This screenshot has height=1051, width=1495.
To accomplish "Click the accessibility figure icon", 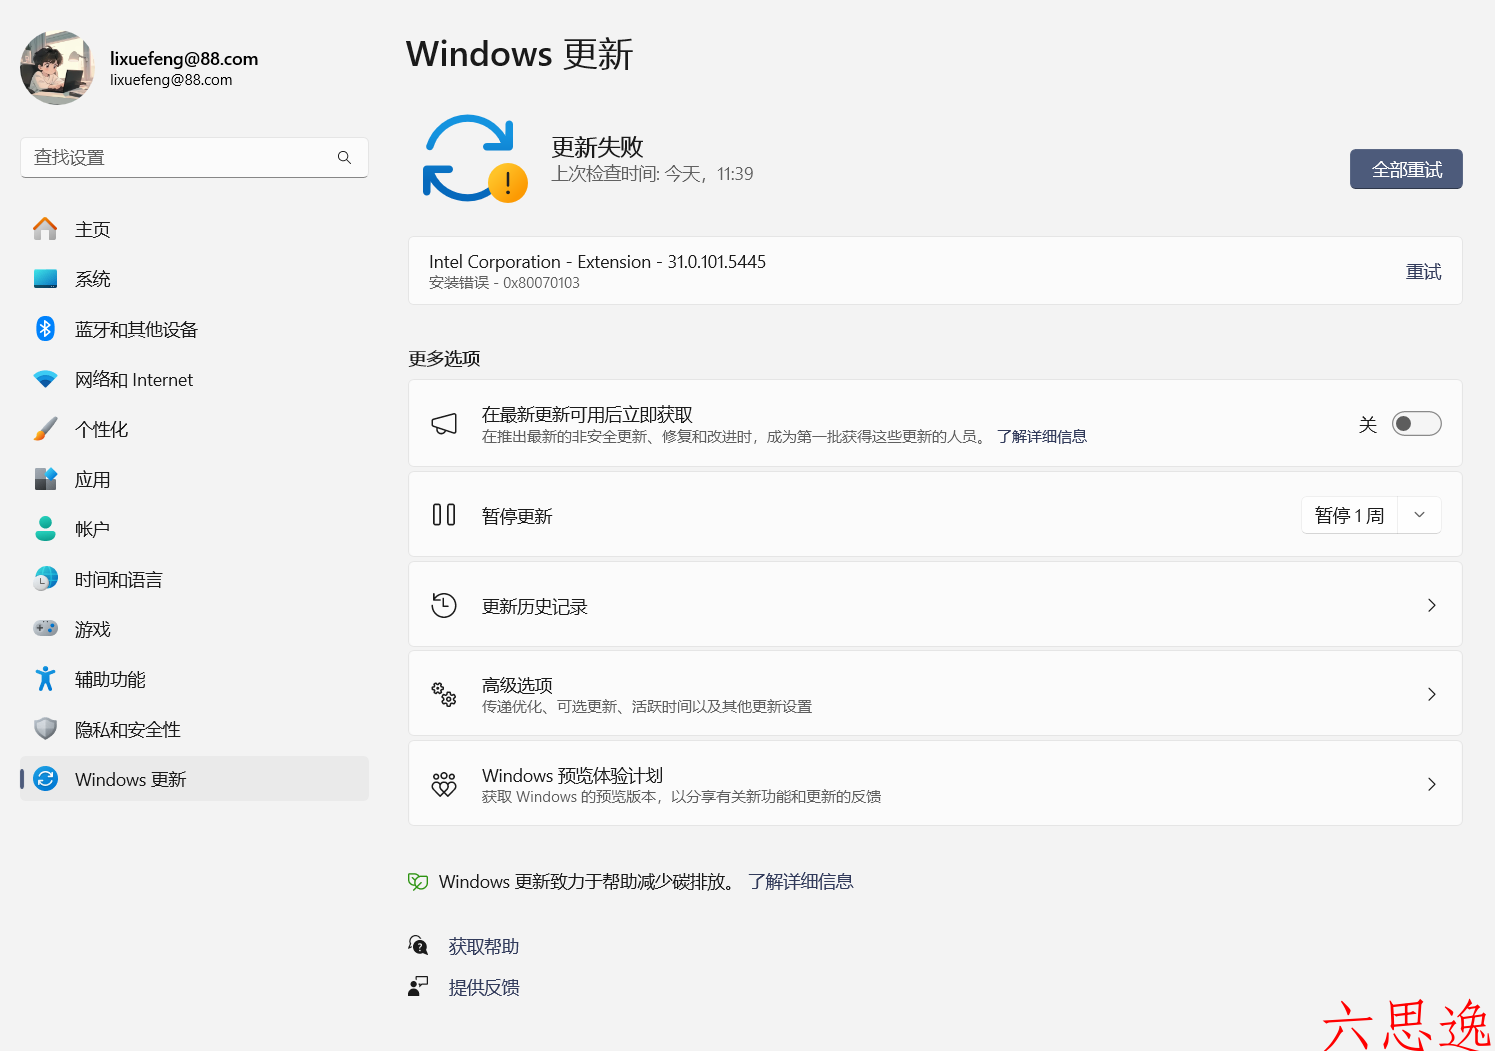I will tap(45, 679).
